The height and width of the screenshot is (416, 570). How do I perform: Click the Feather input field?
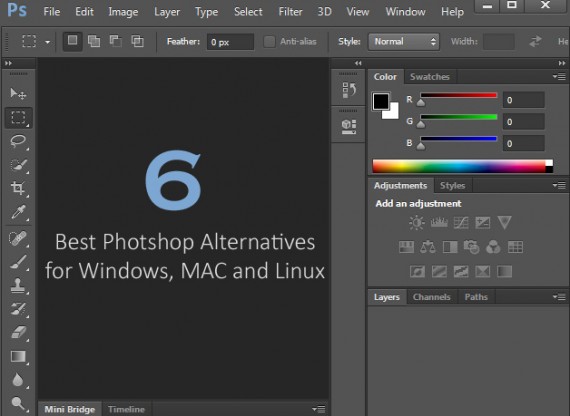230,42
